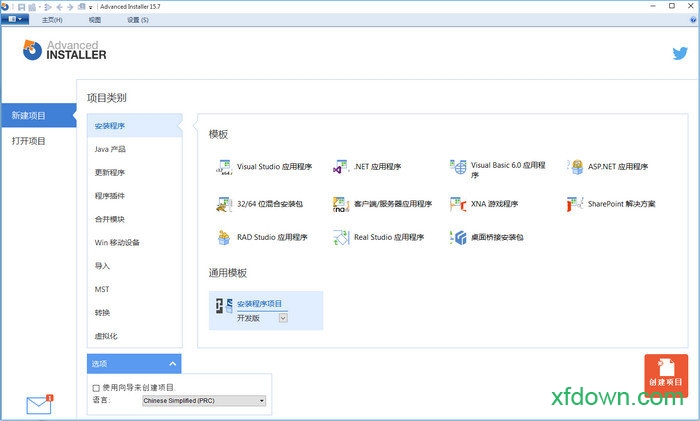Click the RAD Studio 应用程序 template icon
This screenshot has height=421, width=700.
click(x=224, y=238)
